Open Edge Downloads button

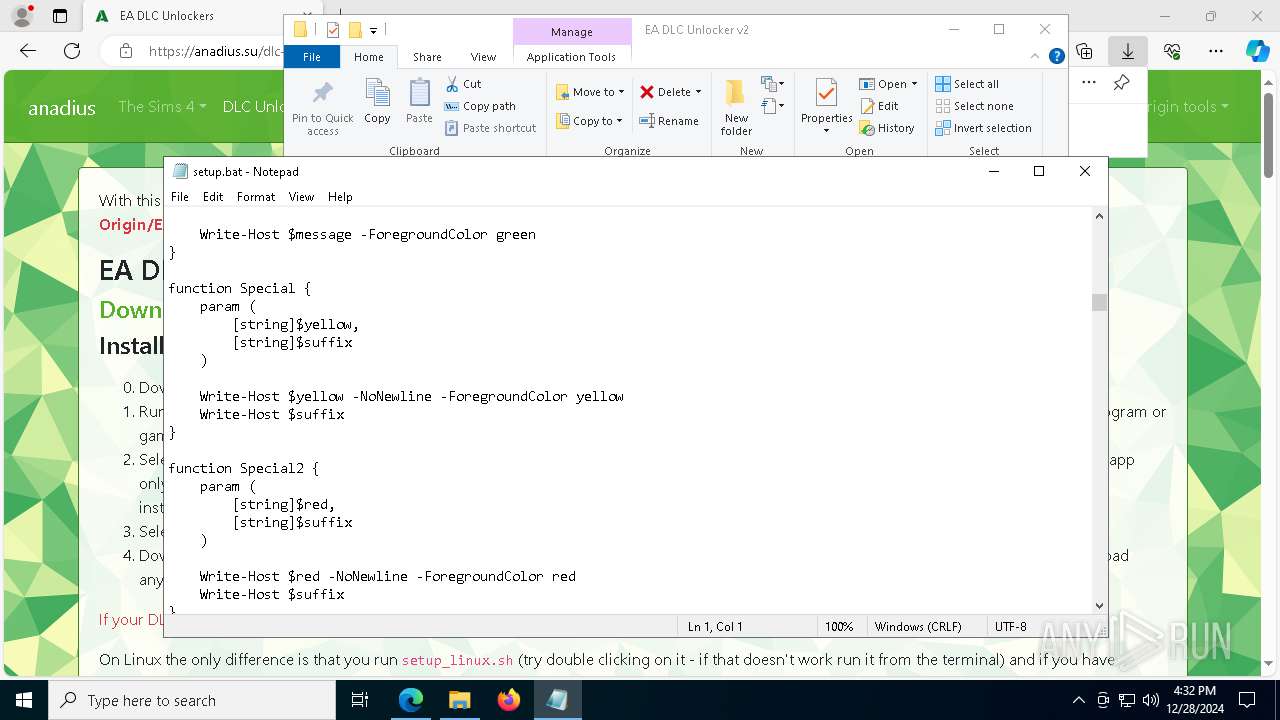1127,51
